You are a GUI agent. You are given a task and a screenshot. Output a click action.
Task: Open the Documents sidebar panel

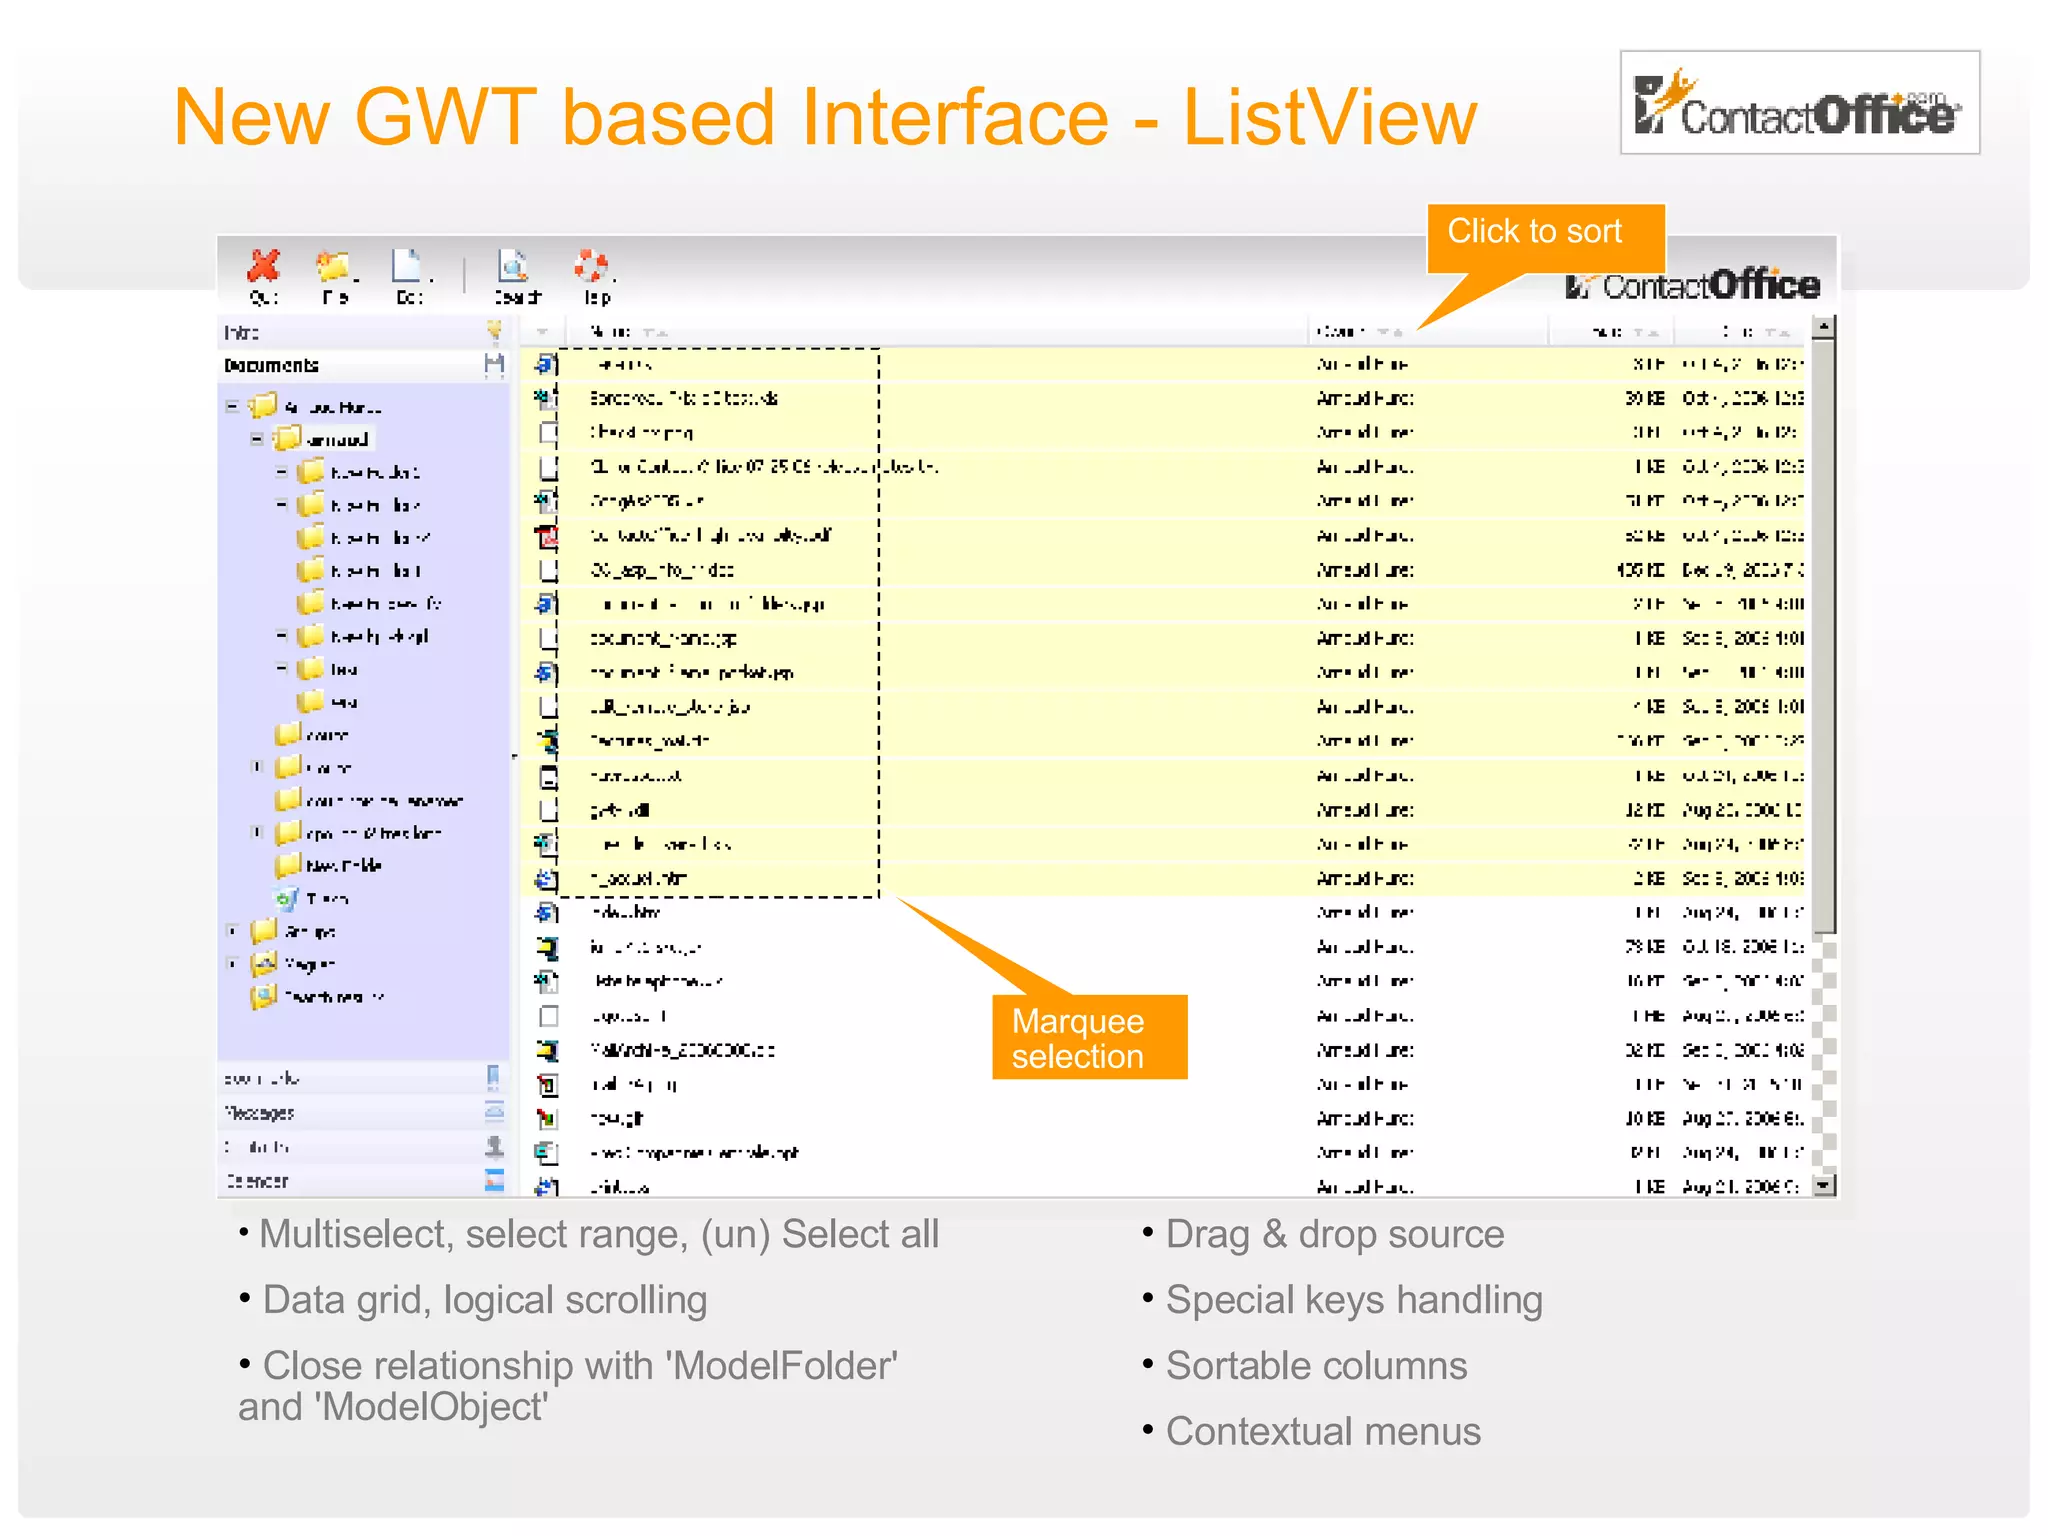coord(363,365)
